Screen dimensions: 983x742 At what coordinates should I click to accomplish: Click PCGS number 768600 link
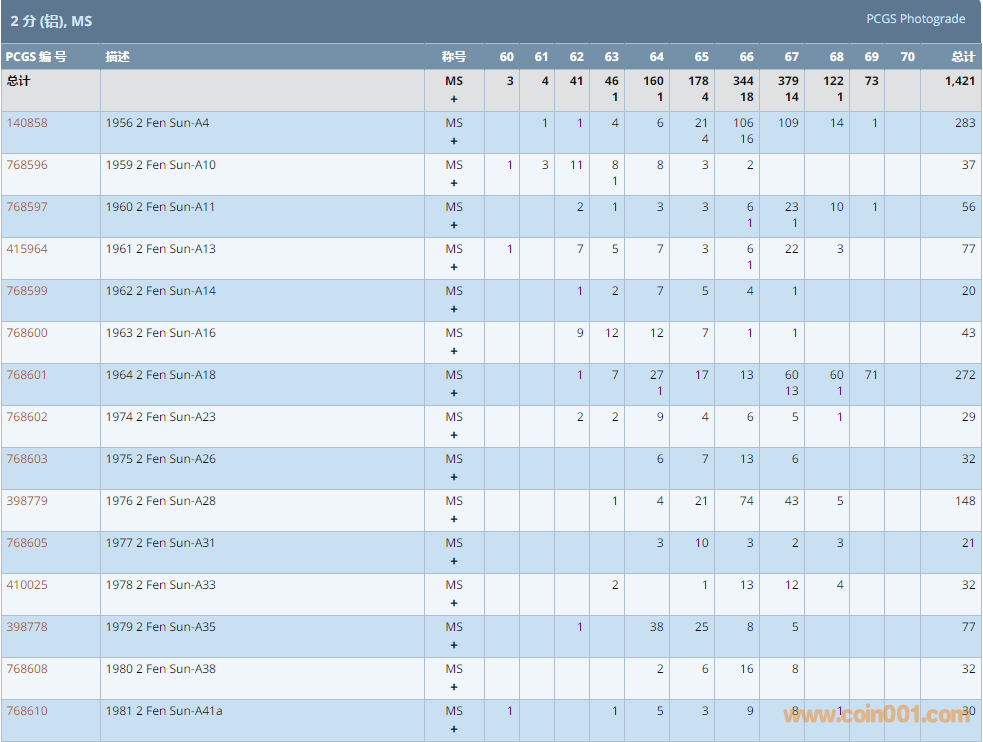click(x=27, y=333)
